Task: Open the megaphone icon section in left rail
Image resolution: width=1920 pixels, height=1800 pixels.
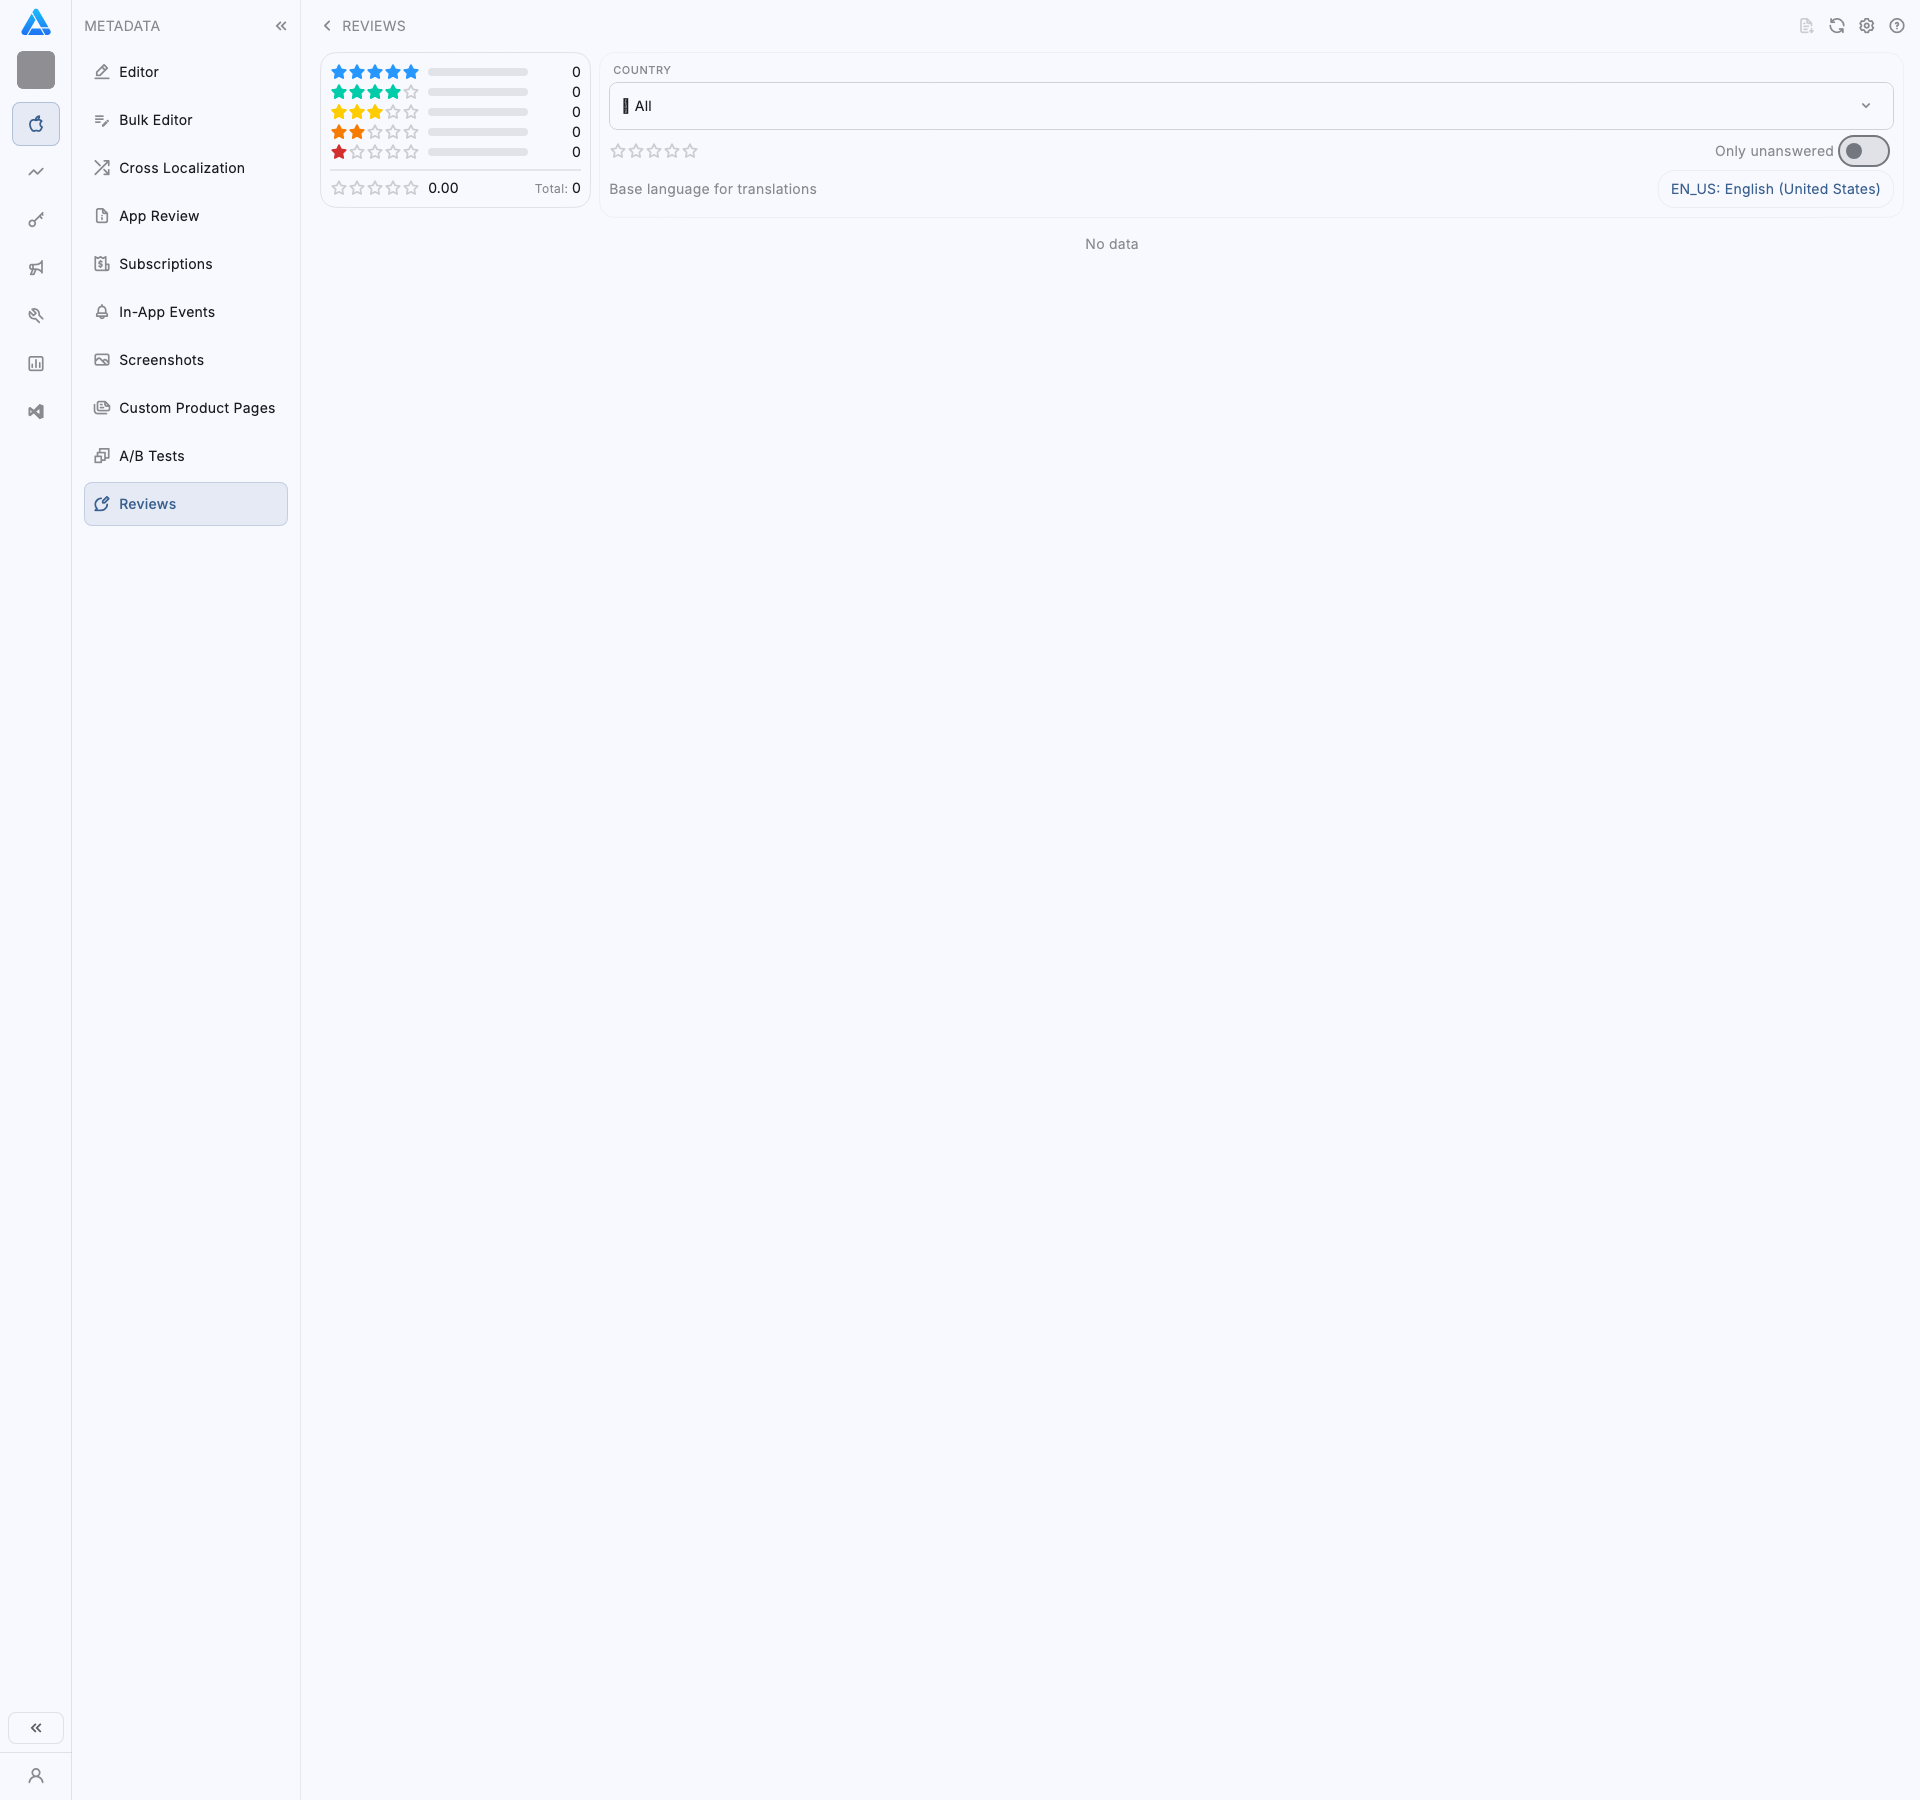Action: (36, 268)
